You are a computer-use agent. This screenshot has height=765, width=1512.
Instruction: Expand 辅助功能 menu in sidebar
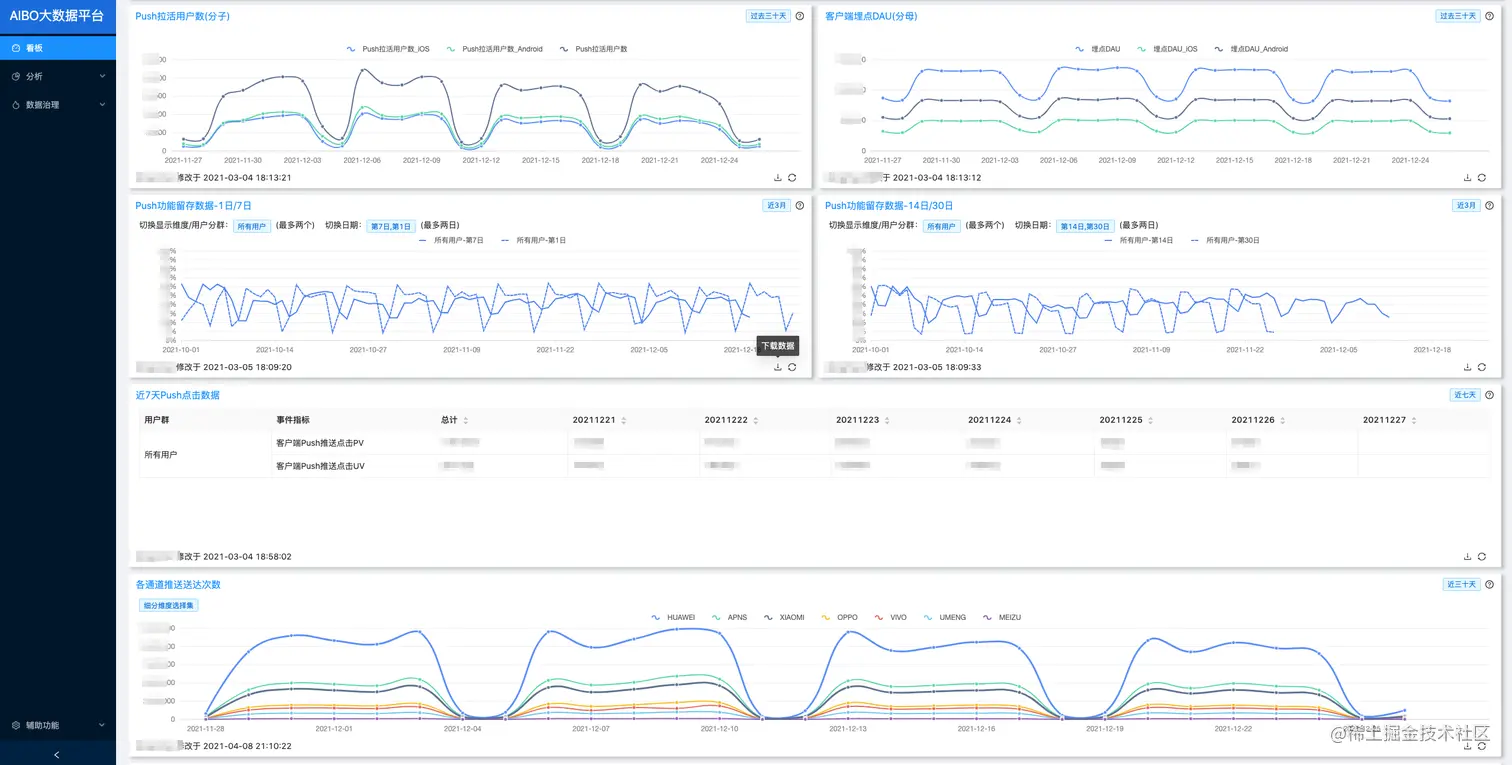(x=57, y=725)
